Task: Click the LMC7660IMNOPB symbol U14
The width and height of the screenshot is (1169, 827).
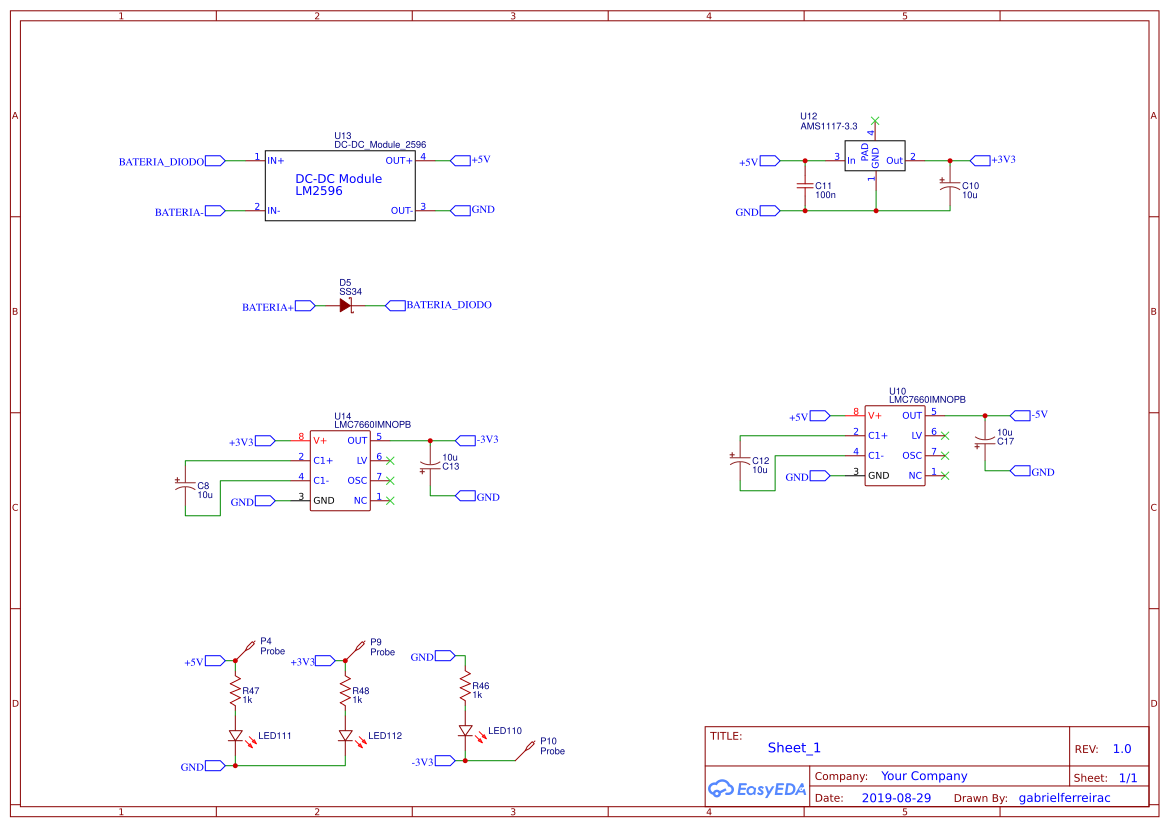Action: (x=340, y=470)
